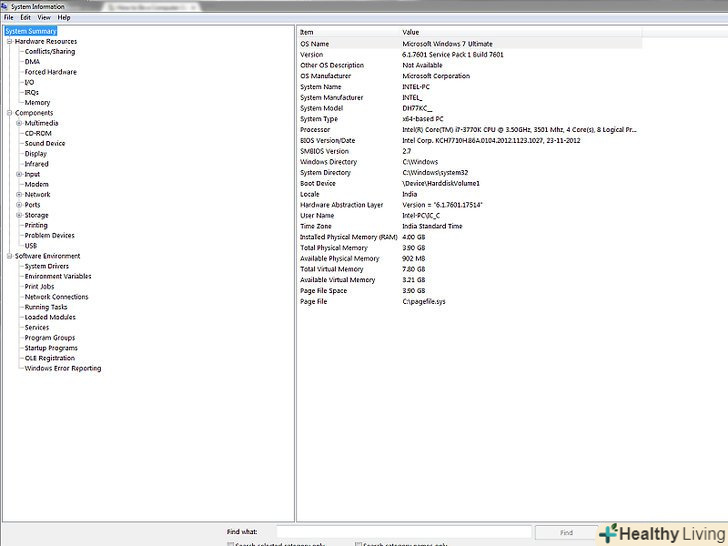This screenshot has width=728, height=546.
Task: Select Startup Programs tree item
Action: pos(51,348)
